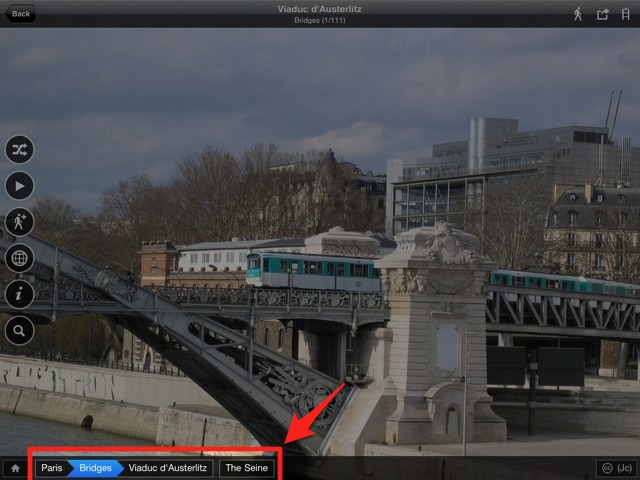This screenshot has width=640, height=480.
Task: Open The Seine tag
Action: (x=247, y=468)
